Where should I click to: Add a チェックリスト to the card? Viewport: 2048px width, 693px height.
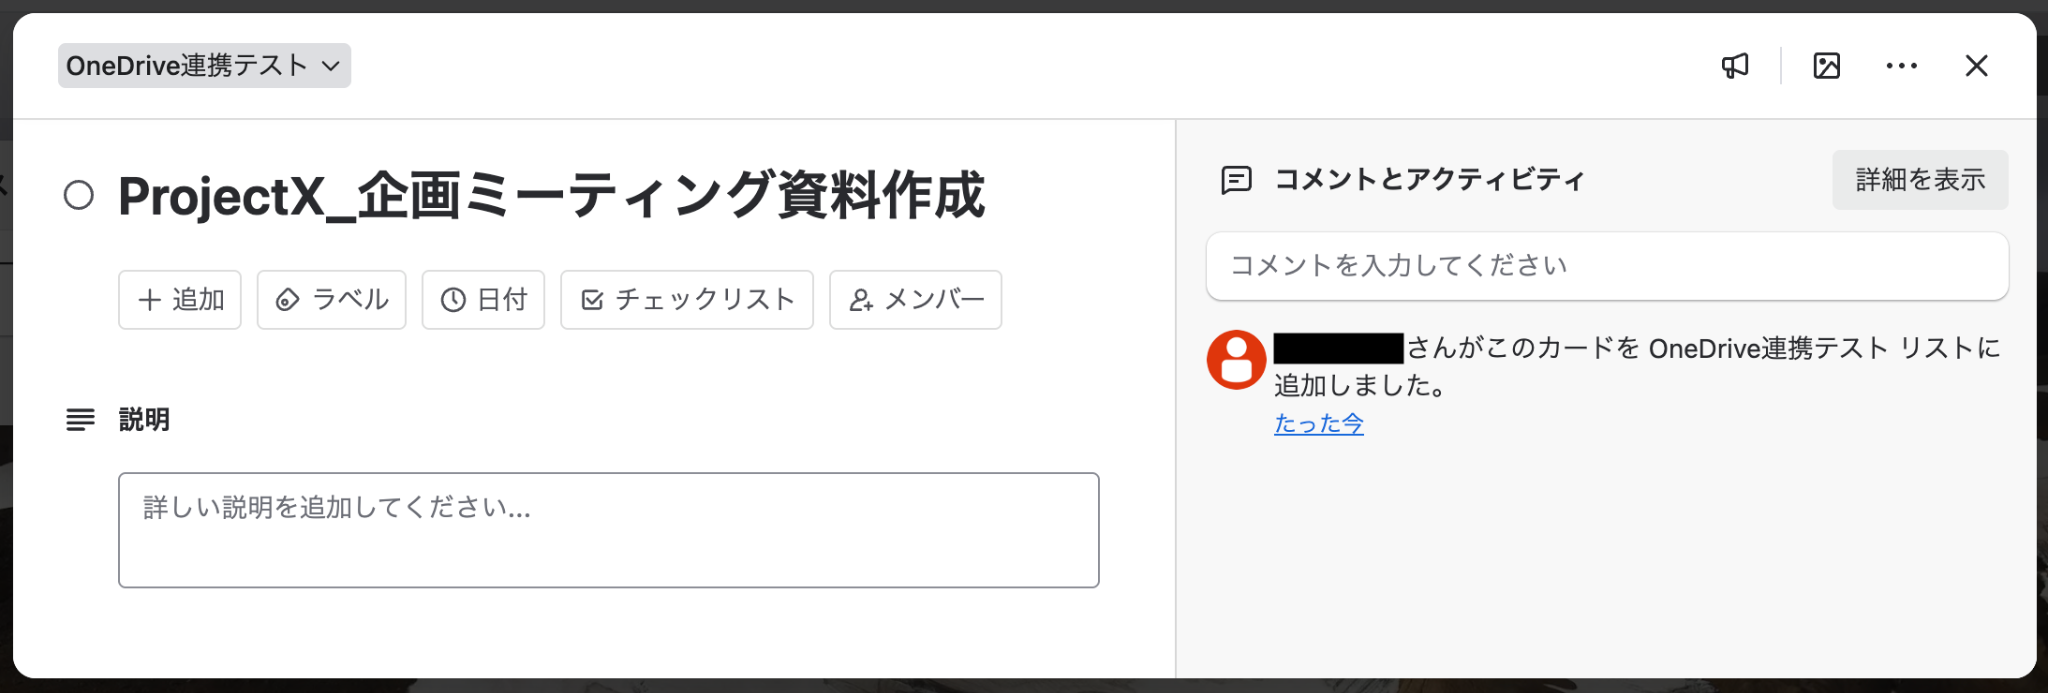click(686, 300)
